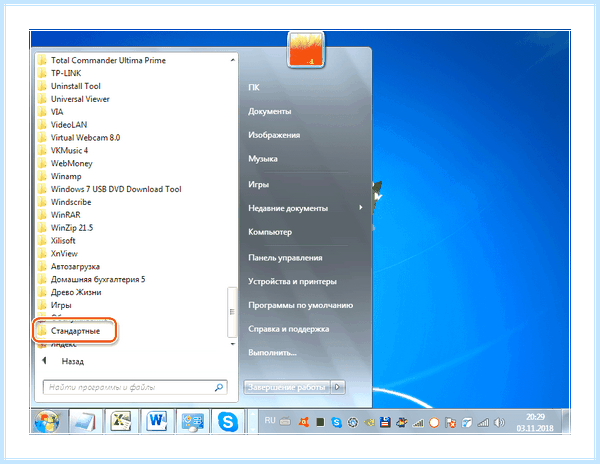Expand the TP-LINK program folder

coord(66,73)
